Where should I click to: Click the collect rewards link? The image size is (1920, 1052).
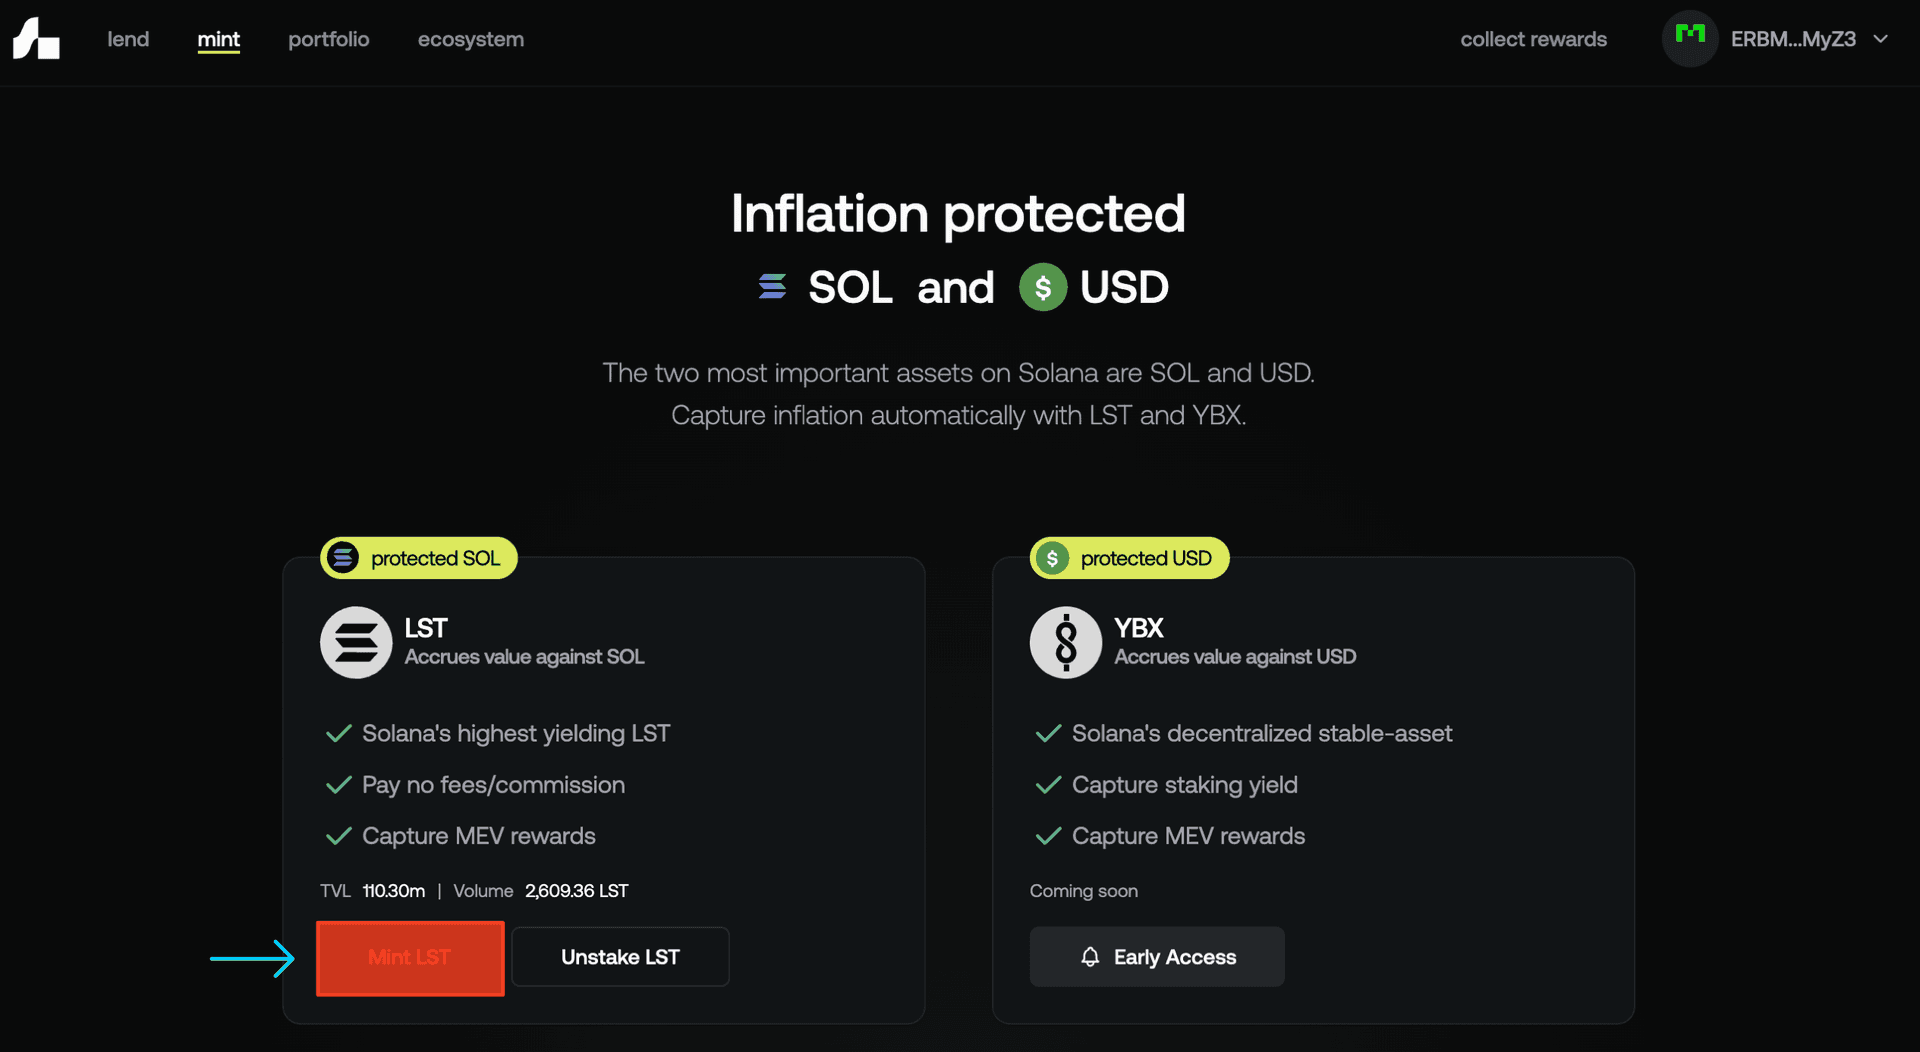point(1533,39)
